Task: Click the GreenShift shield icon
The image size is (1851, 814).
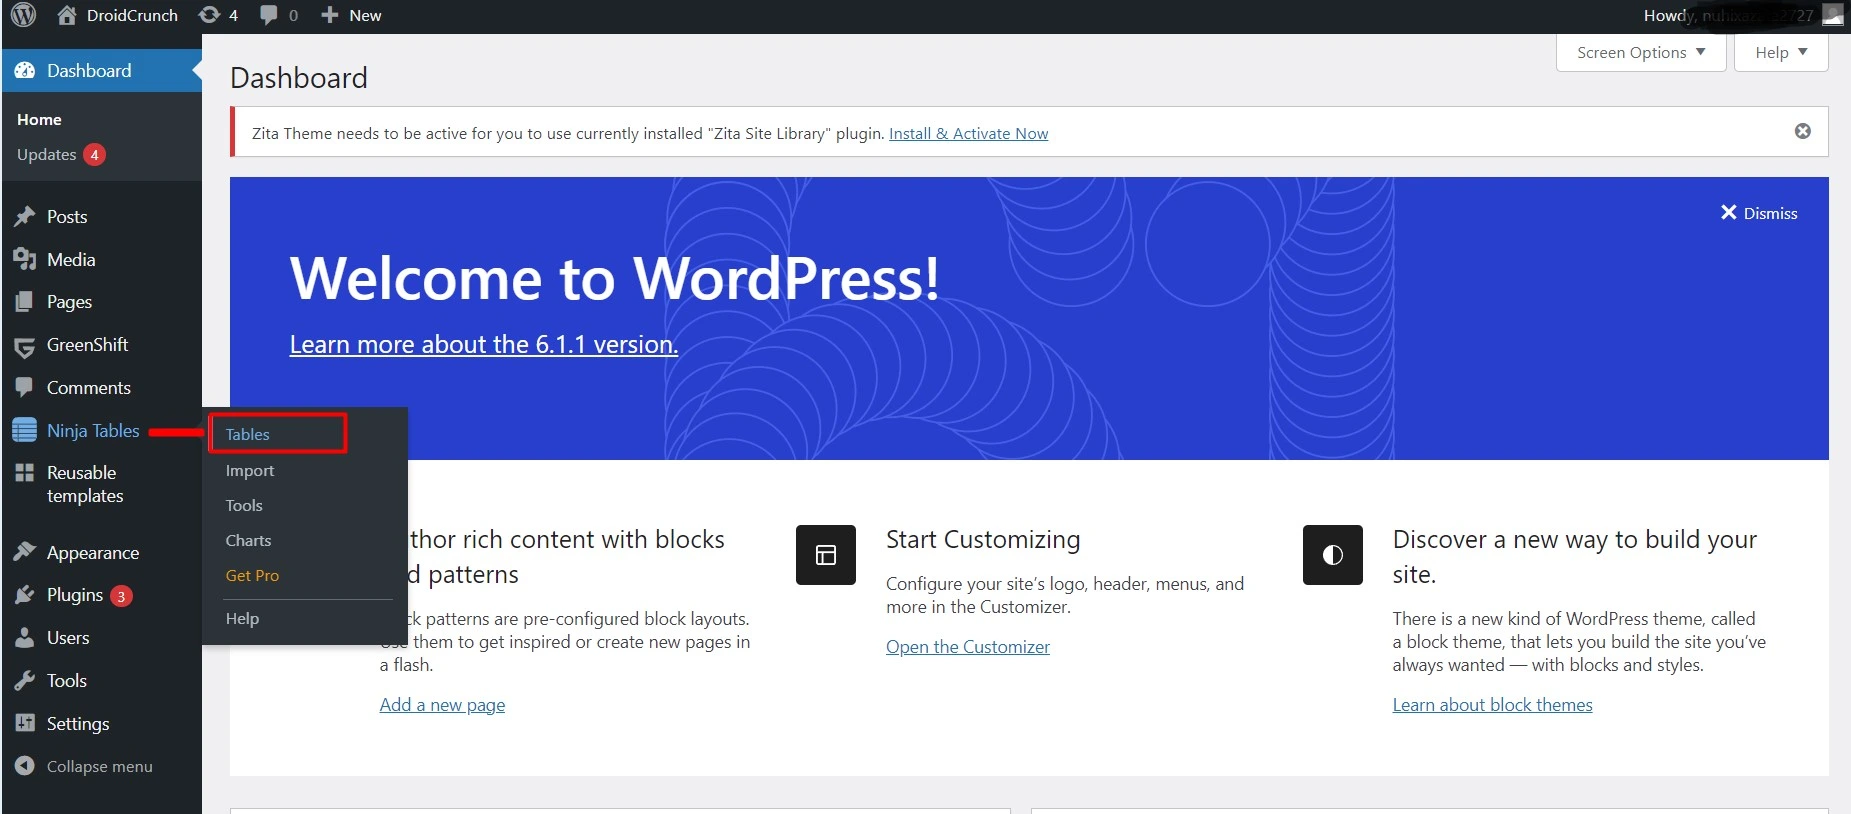Action: 25,346
